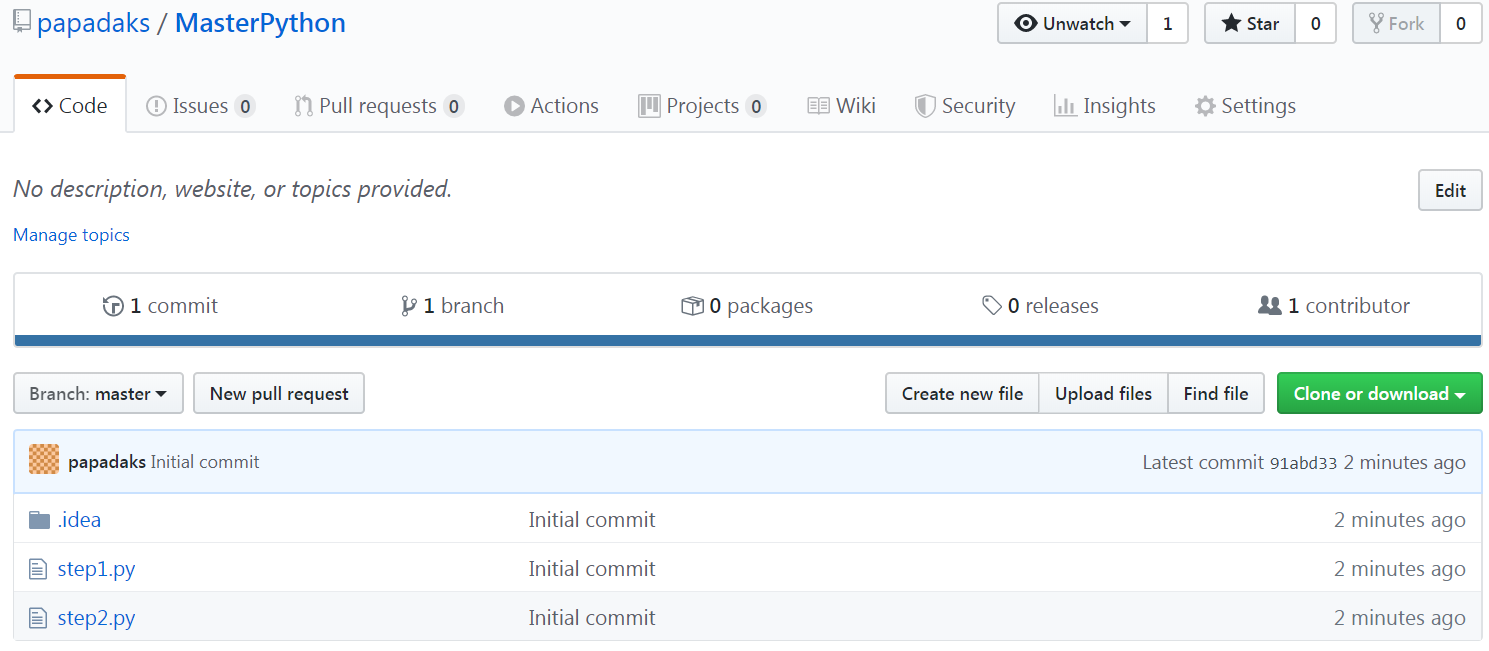1489x651 pixels.
Task: Click the contributors people icon
Action: point(1269,306)
